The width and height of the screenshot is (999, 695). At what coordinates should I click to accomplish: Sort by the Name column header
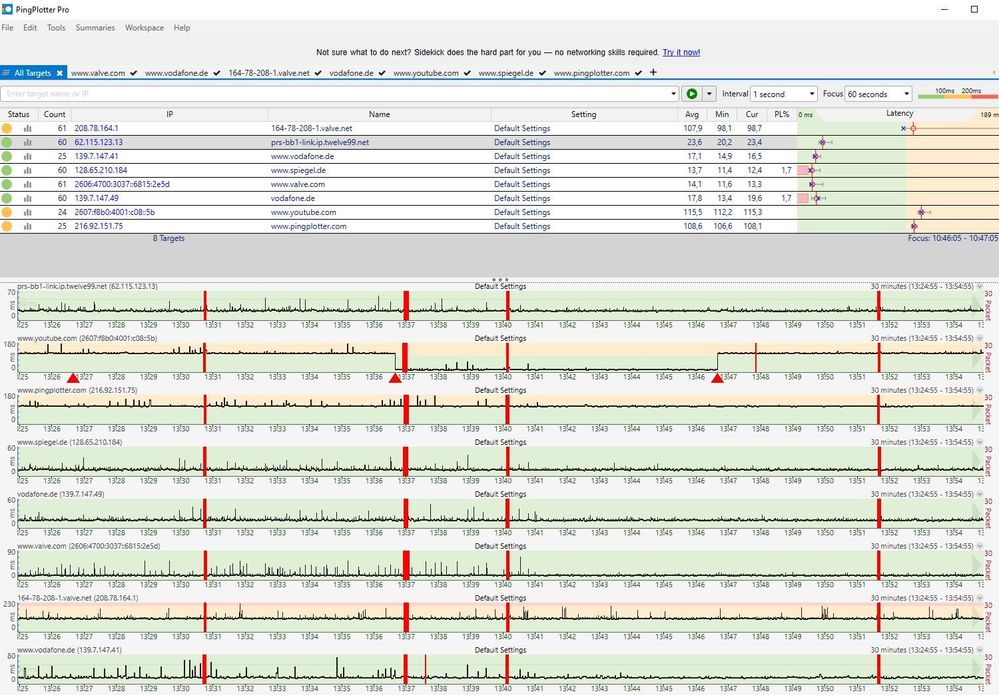pyautogui.click(x=379, y=114)
